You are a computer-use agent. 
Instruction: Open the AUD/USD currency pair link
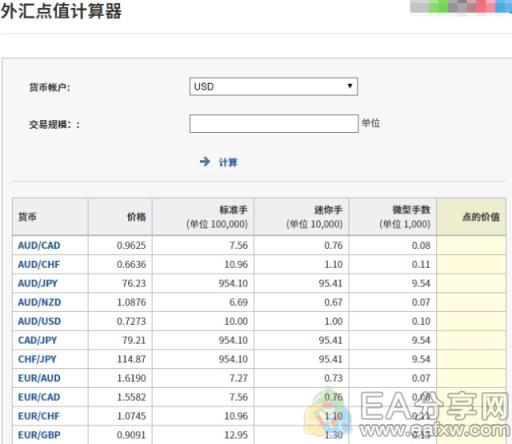point(39,321)
